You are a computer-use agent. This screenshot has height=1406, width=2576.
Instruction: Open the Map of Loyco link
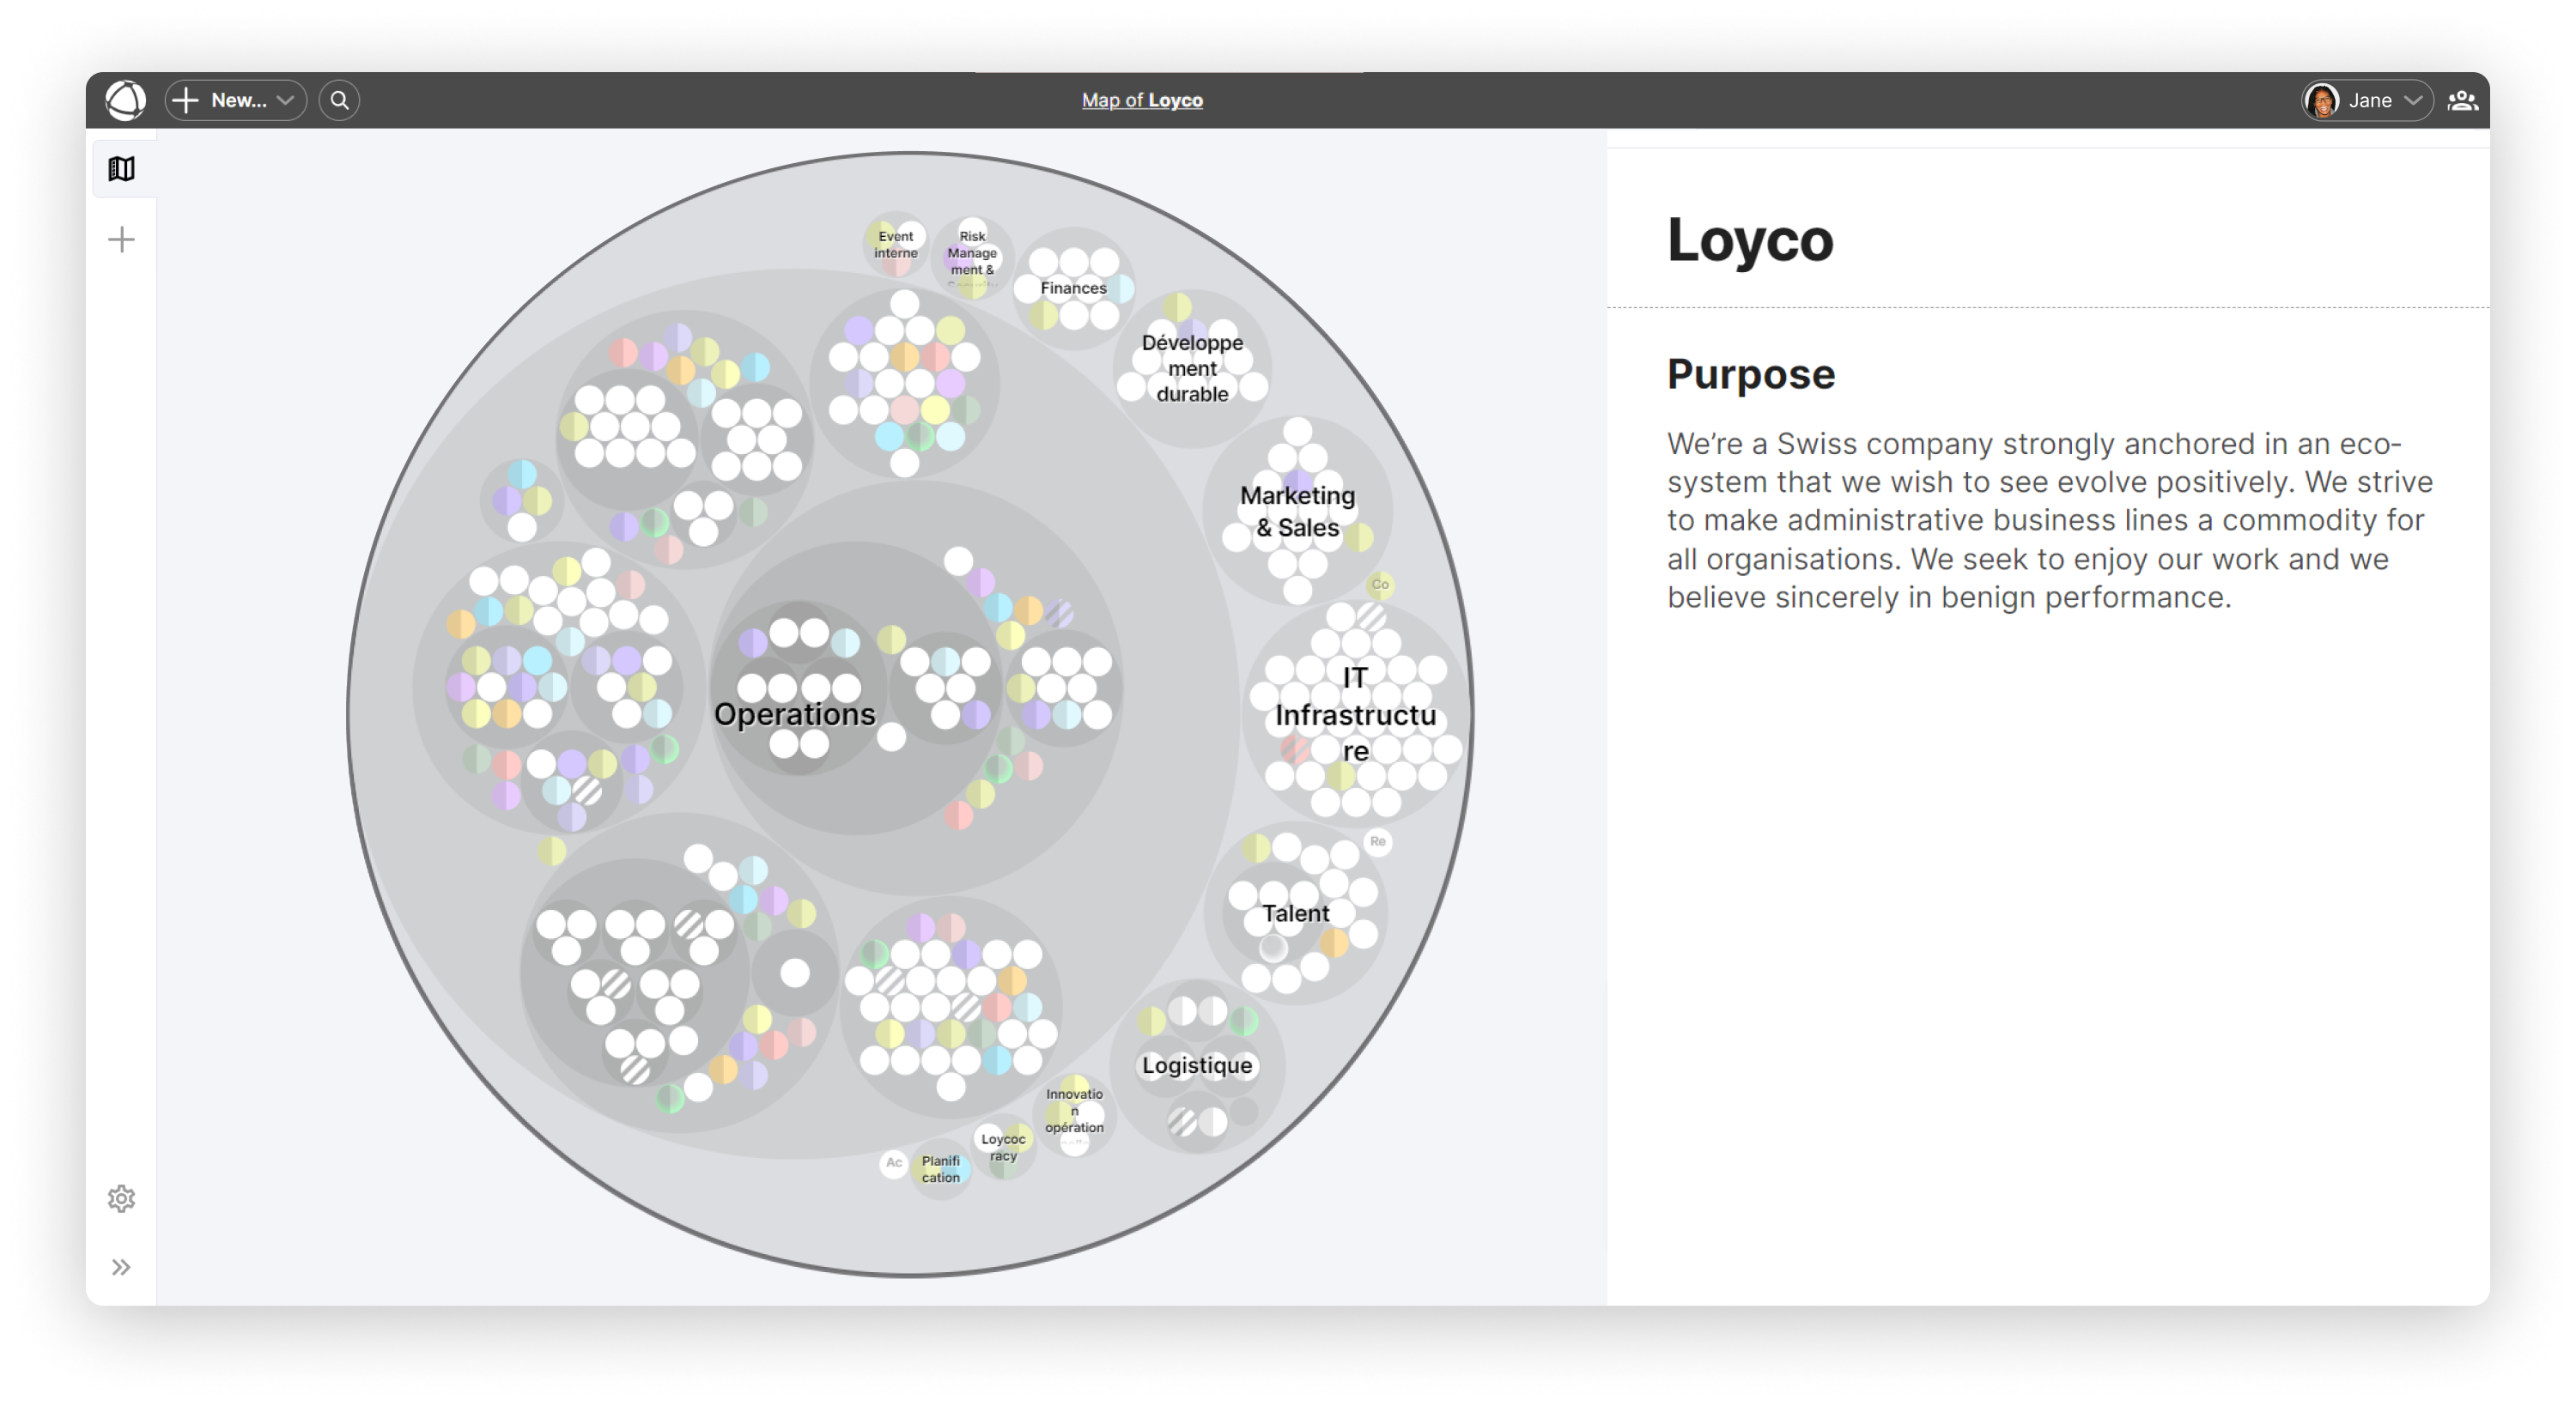(x=1141, y=100)
